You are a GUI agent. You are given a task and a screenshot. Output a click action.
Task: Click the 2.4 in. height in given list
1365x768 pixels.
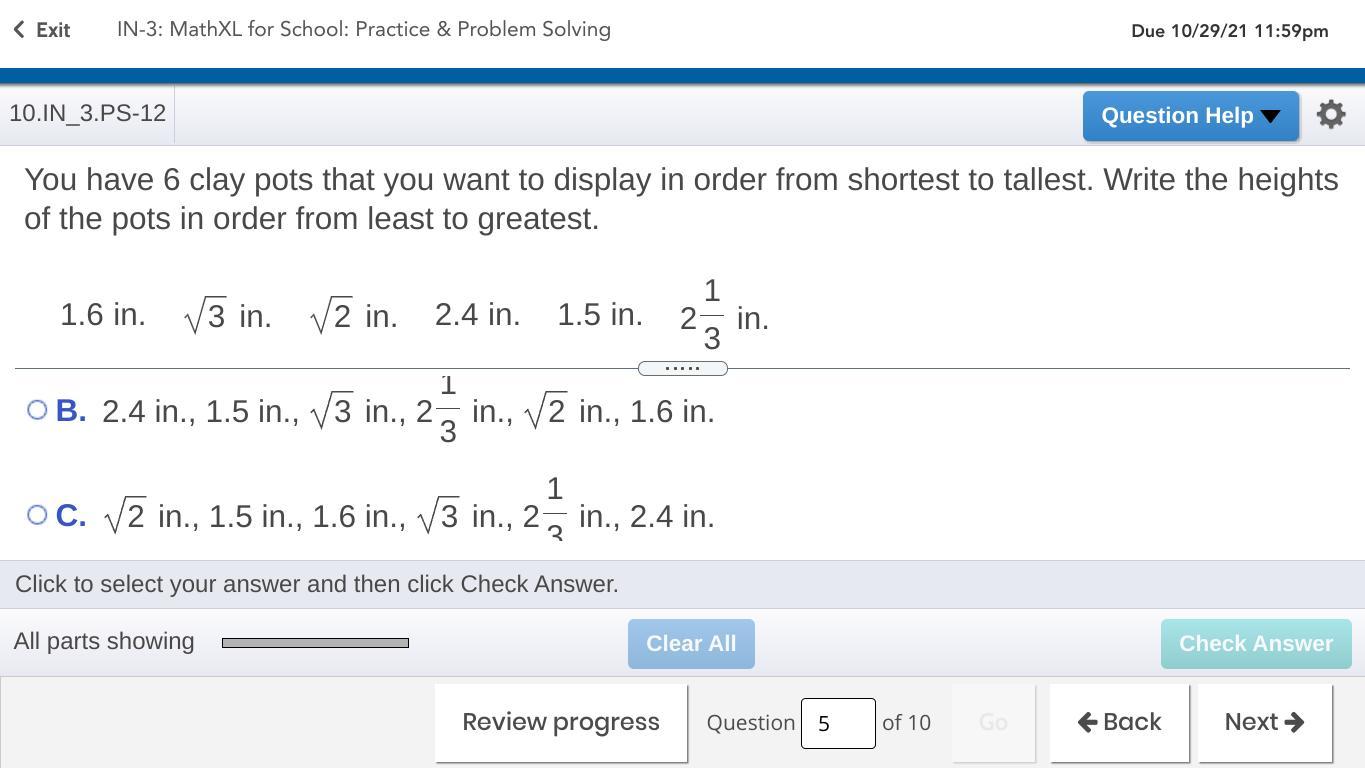point(477,315)
